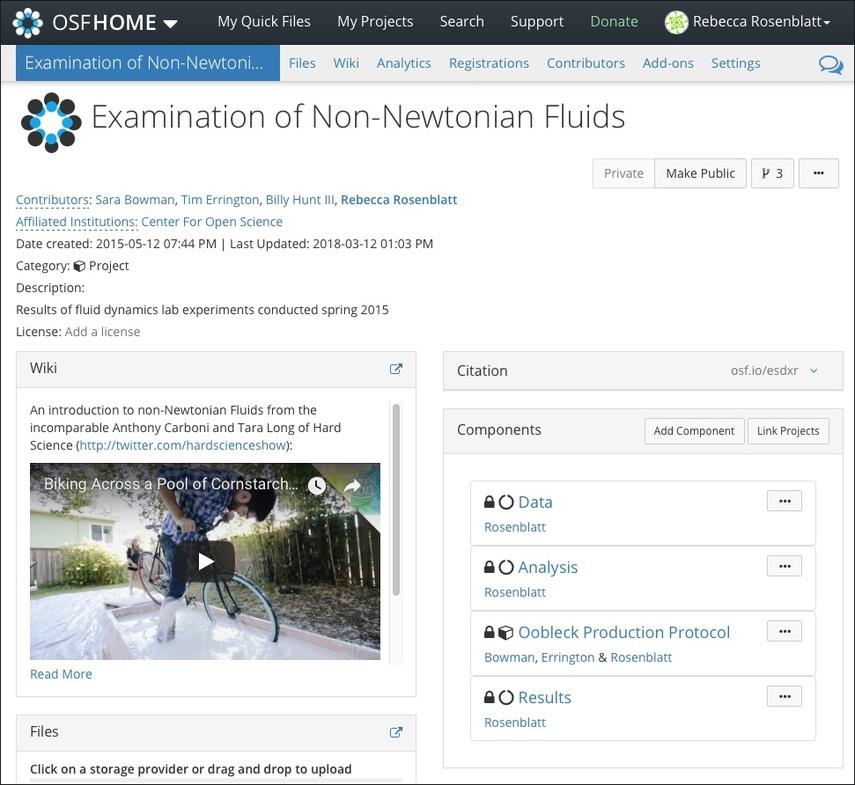Screen dimensions: 855x785
Task: Click the Errington link under Oobleck Production Protocol
Action: click(568, 657)
